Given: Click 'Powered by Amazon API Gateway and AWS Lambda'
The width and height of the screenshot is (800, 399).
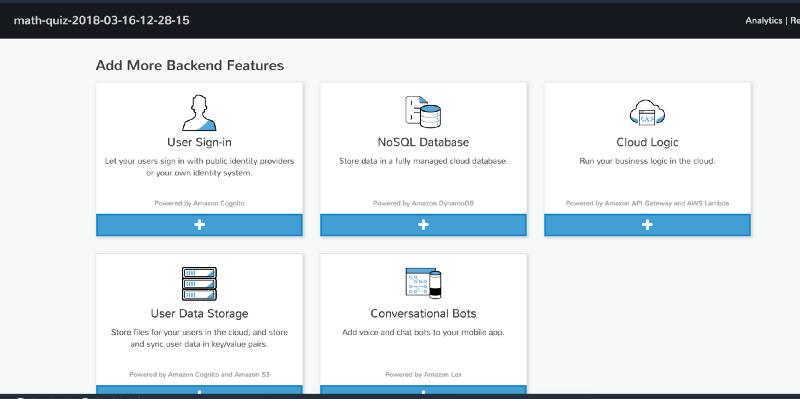Looking at the screenshot, I should click(647, 203).
